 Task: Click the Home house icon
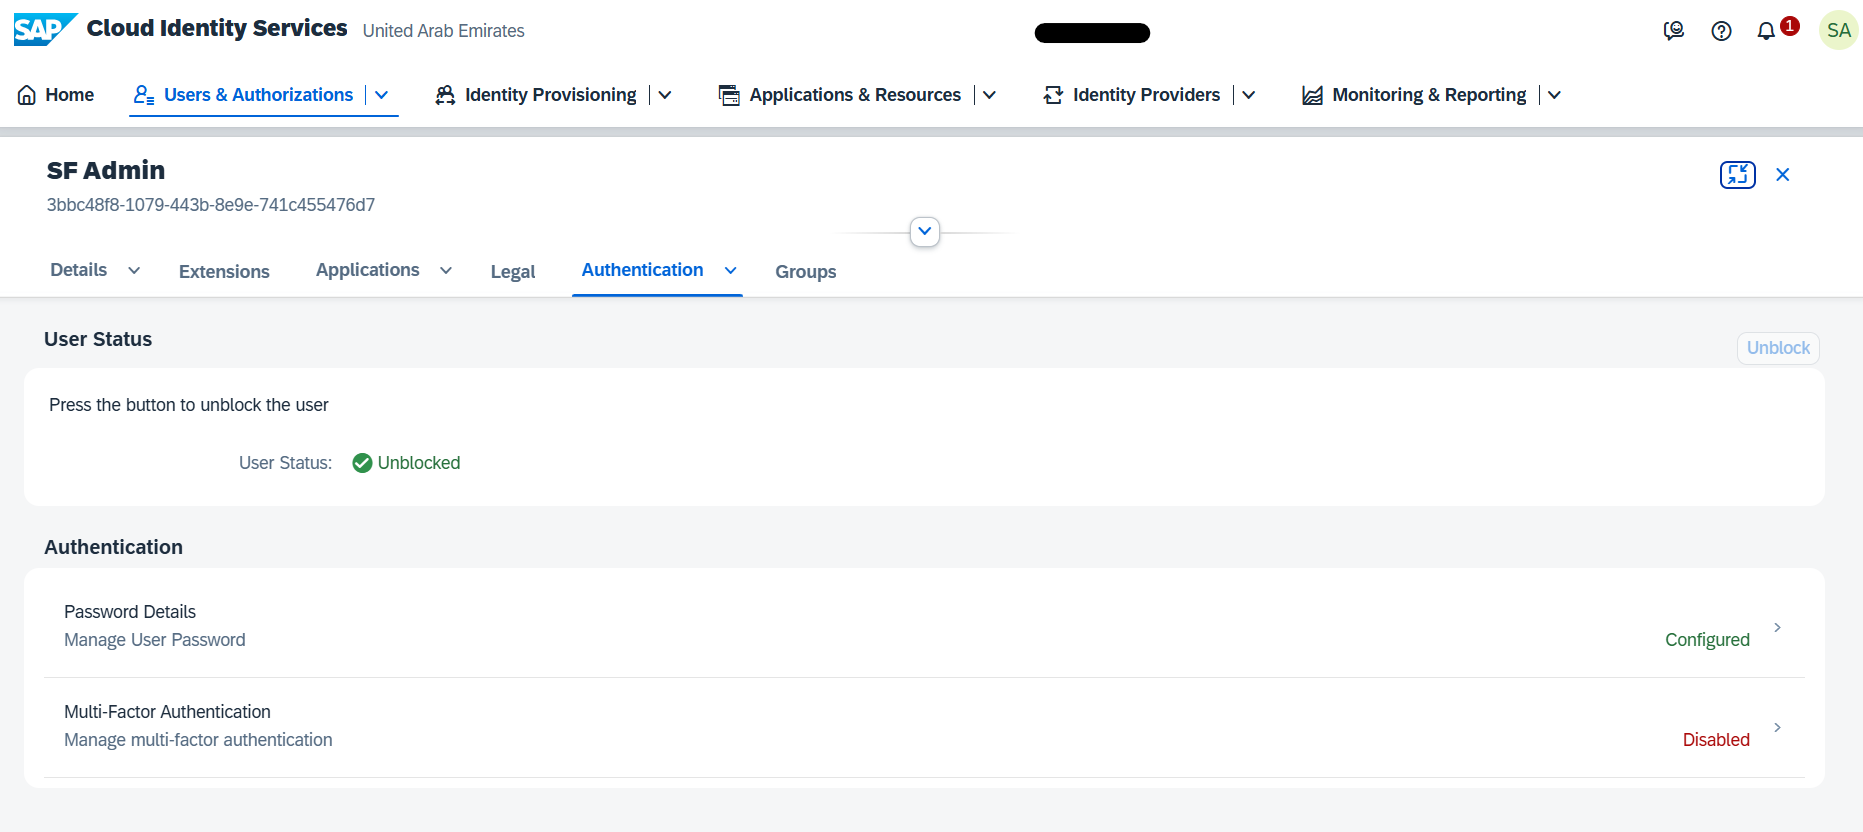tap(27, 95)
